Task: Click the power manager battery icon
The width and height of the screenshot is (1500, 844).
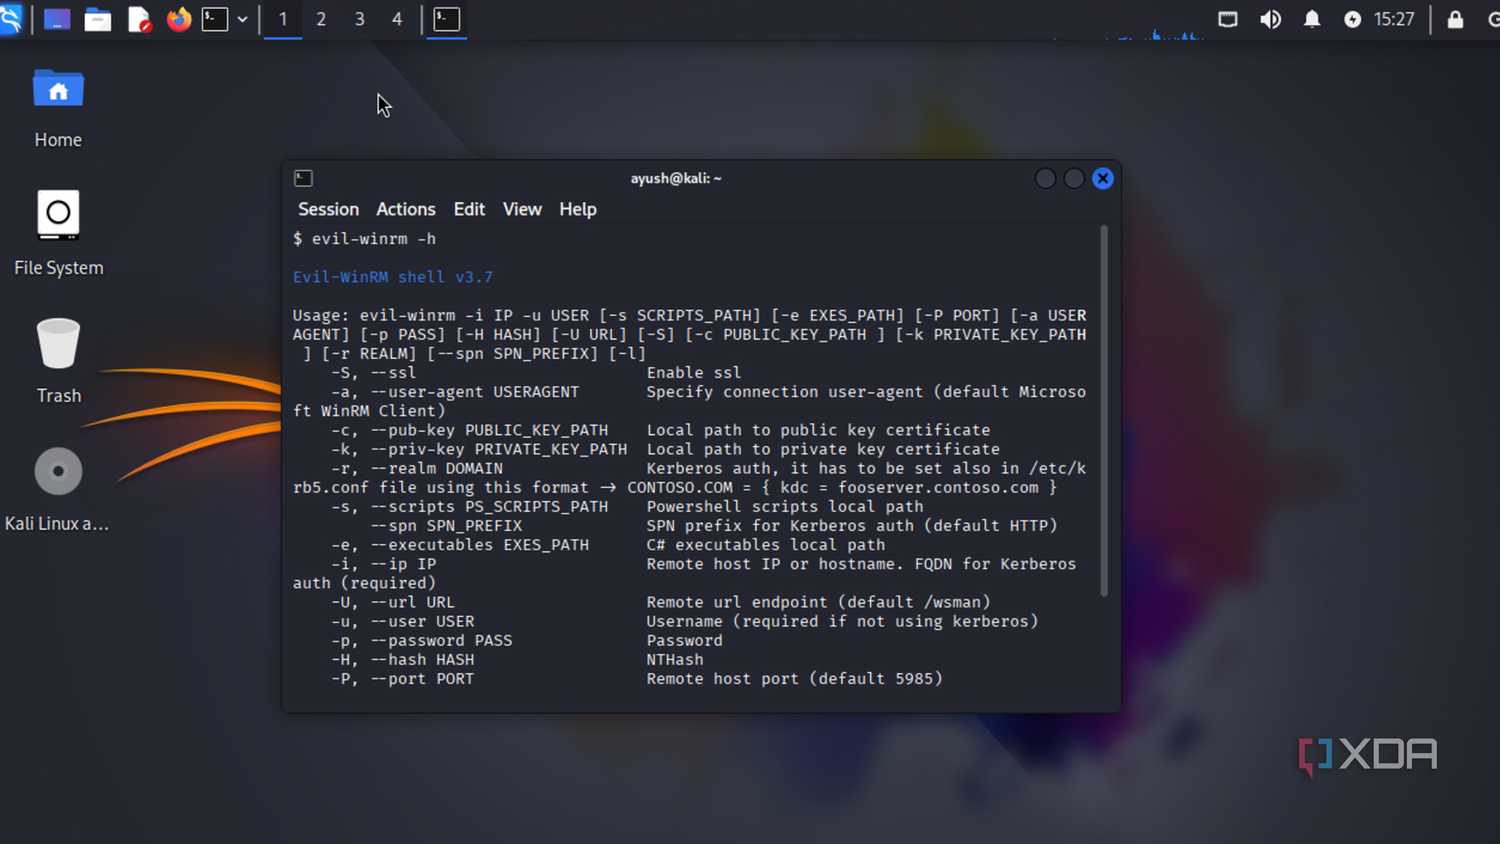Action: pyautogui.click(x=1352, y=19)
